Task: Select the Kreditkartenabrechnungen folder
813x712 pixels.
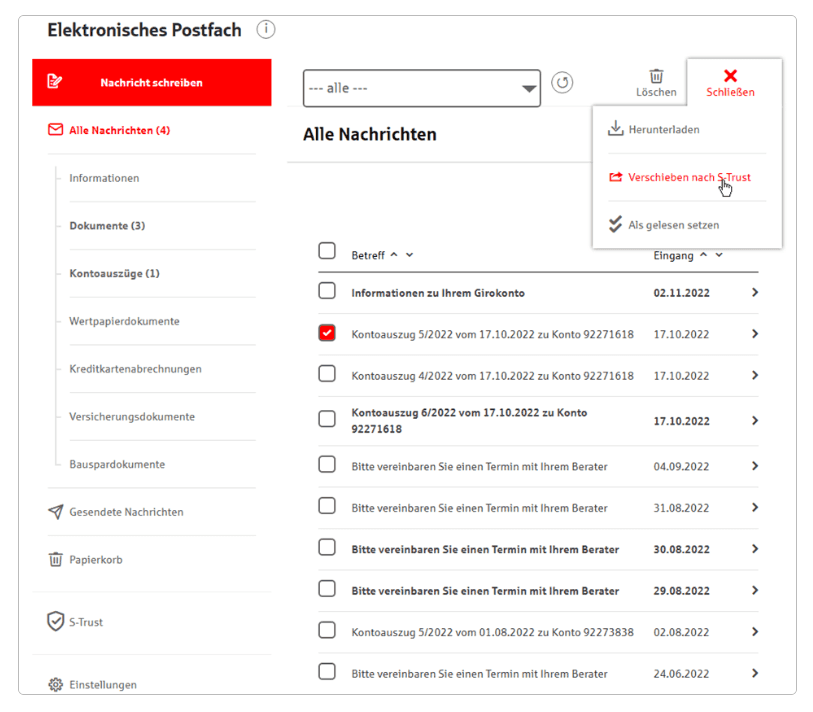Action: [135, 369]
